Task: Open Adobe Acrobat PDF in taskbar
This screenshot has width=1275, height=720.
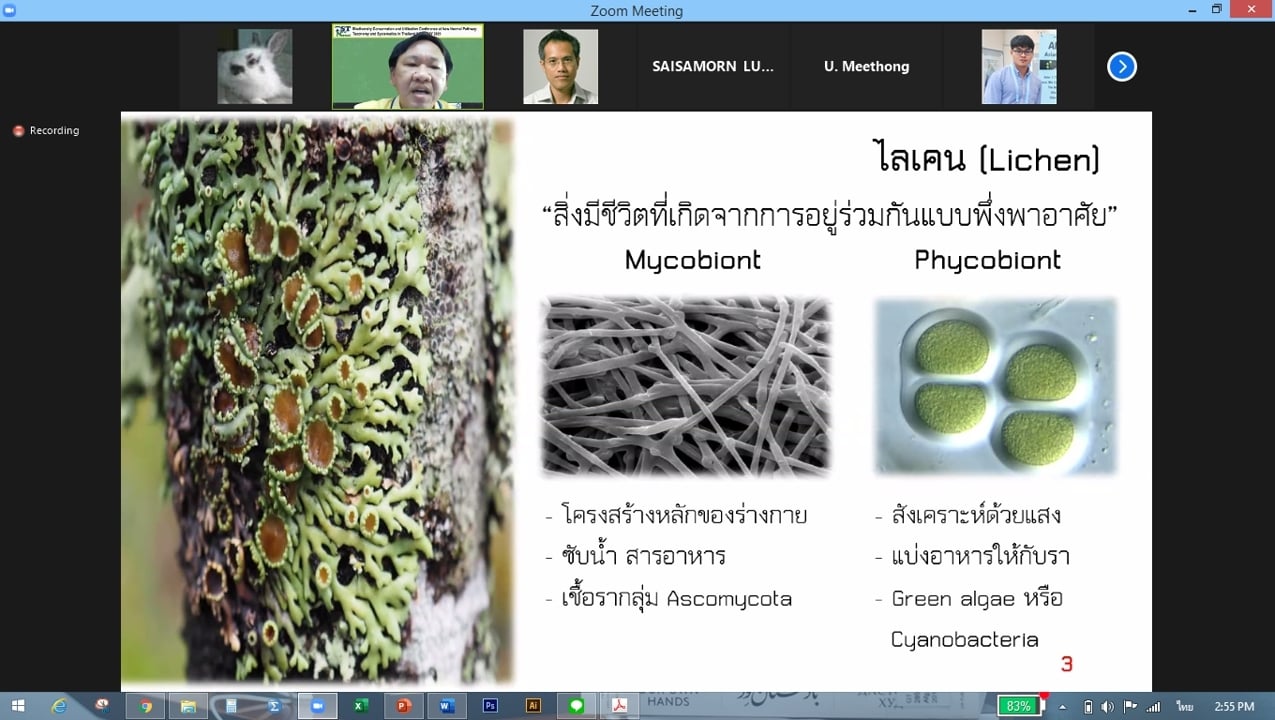Action: coord(619,706)
